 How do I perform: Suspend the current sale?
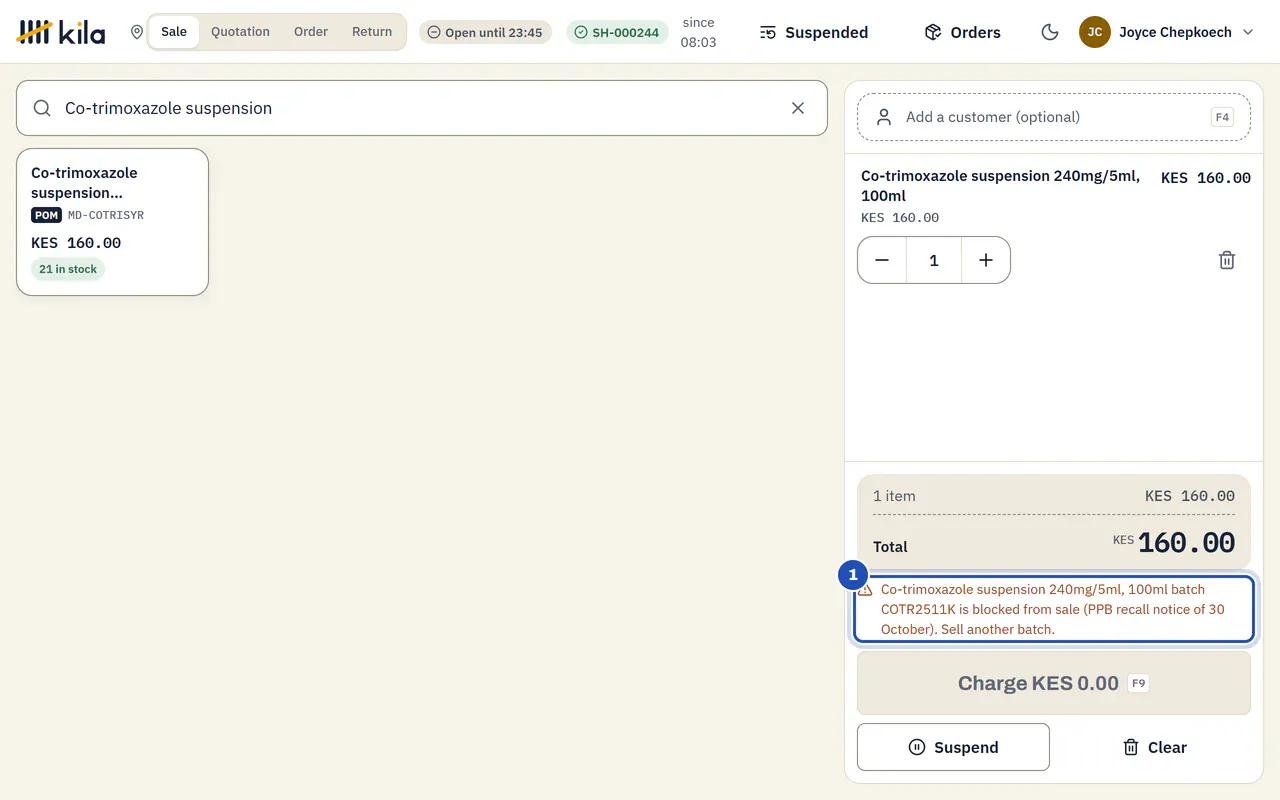(953, 747)
